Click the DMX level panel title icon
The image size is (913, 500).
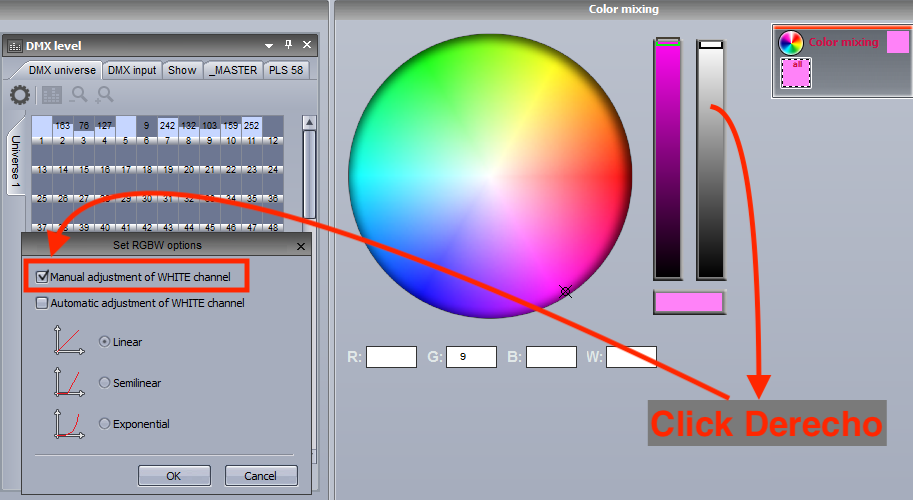[x=15, y=46]
